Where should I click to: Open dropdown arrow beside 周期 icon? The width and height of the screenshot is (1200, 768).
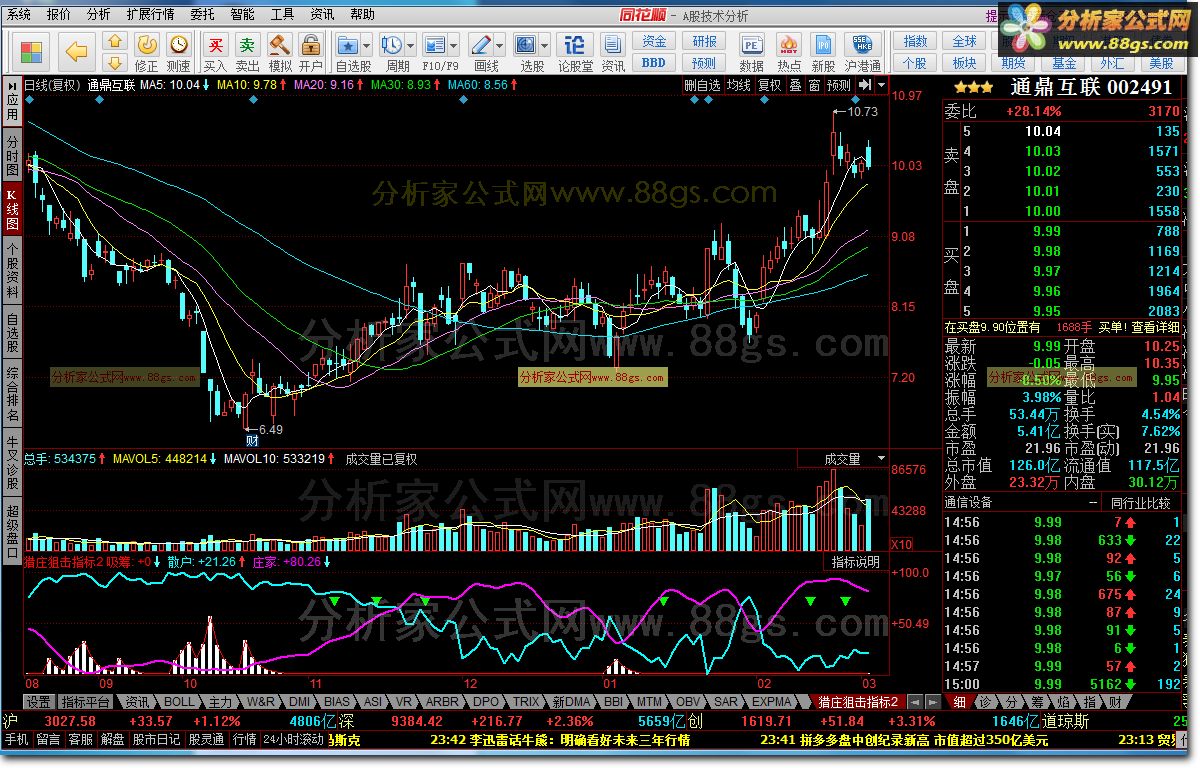(411, 46)
